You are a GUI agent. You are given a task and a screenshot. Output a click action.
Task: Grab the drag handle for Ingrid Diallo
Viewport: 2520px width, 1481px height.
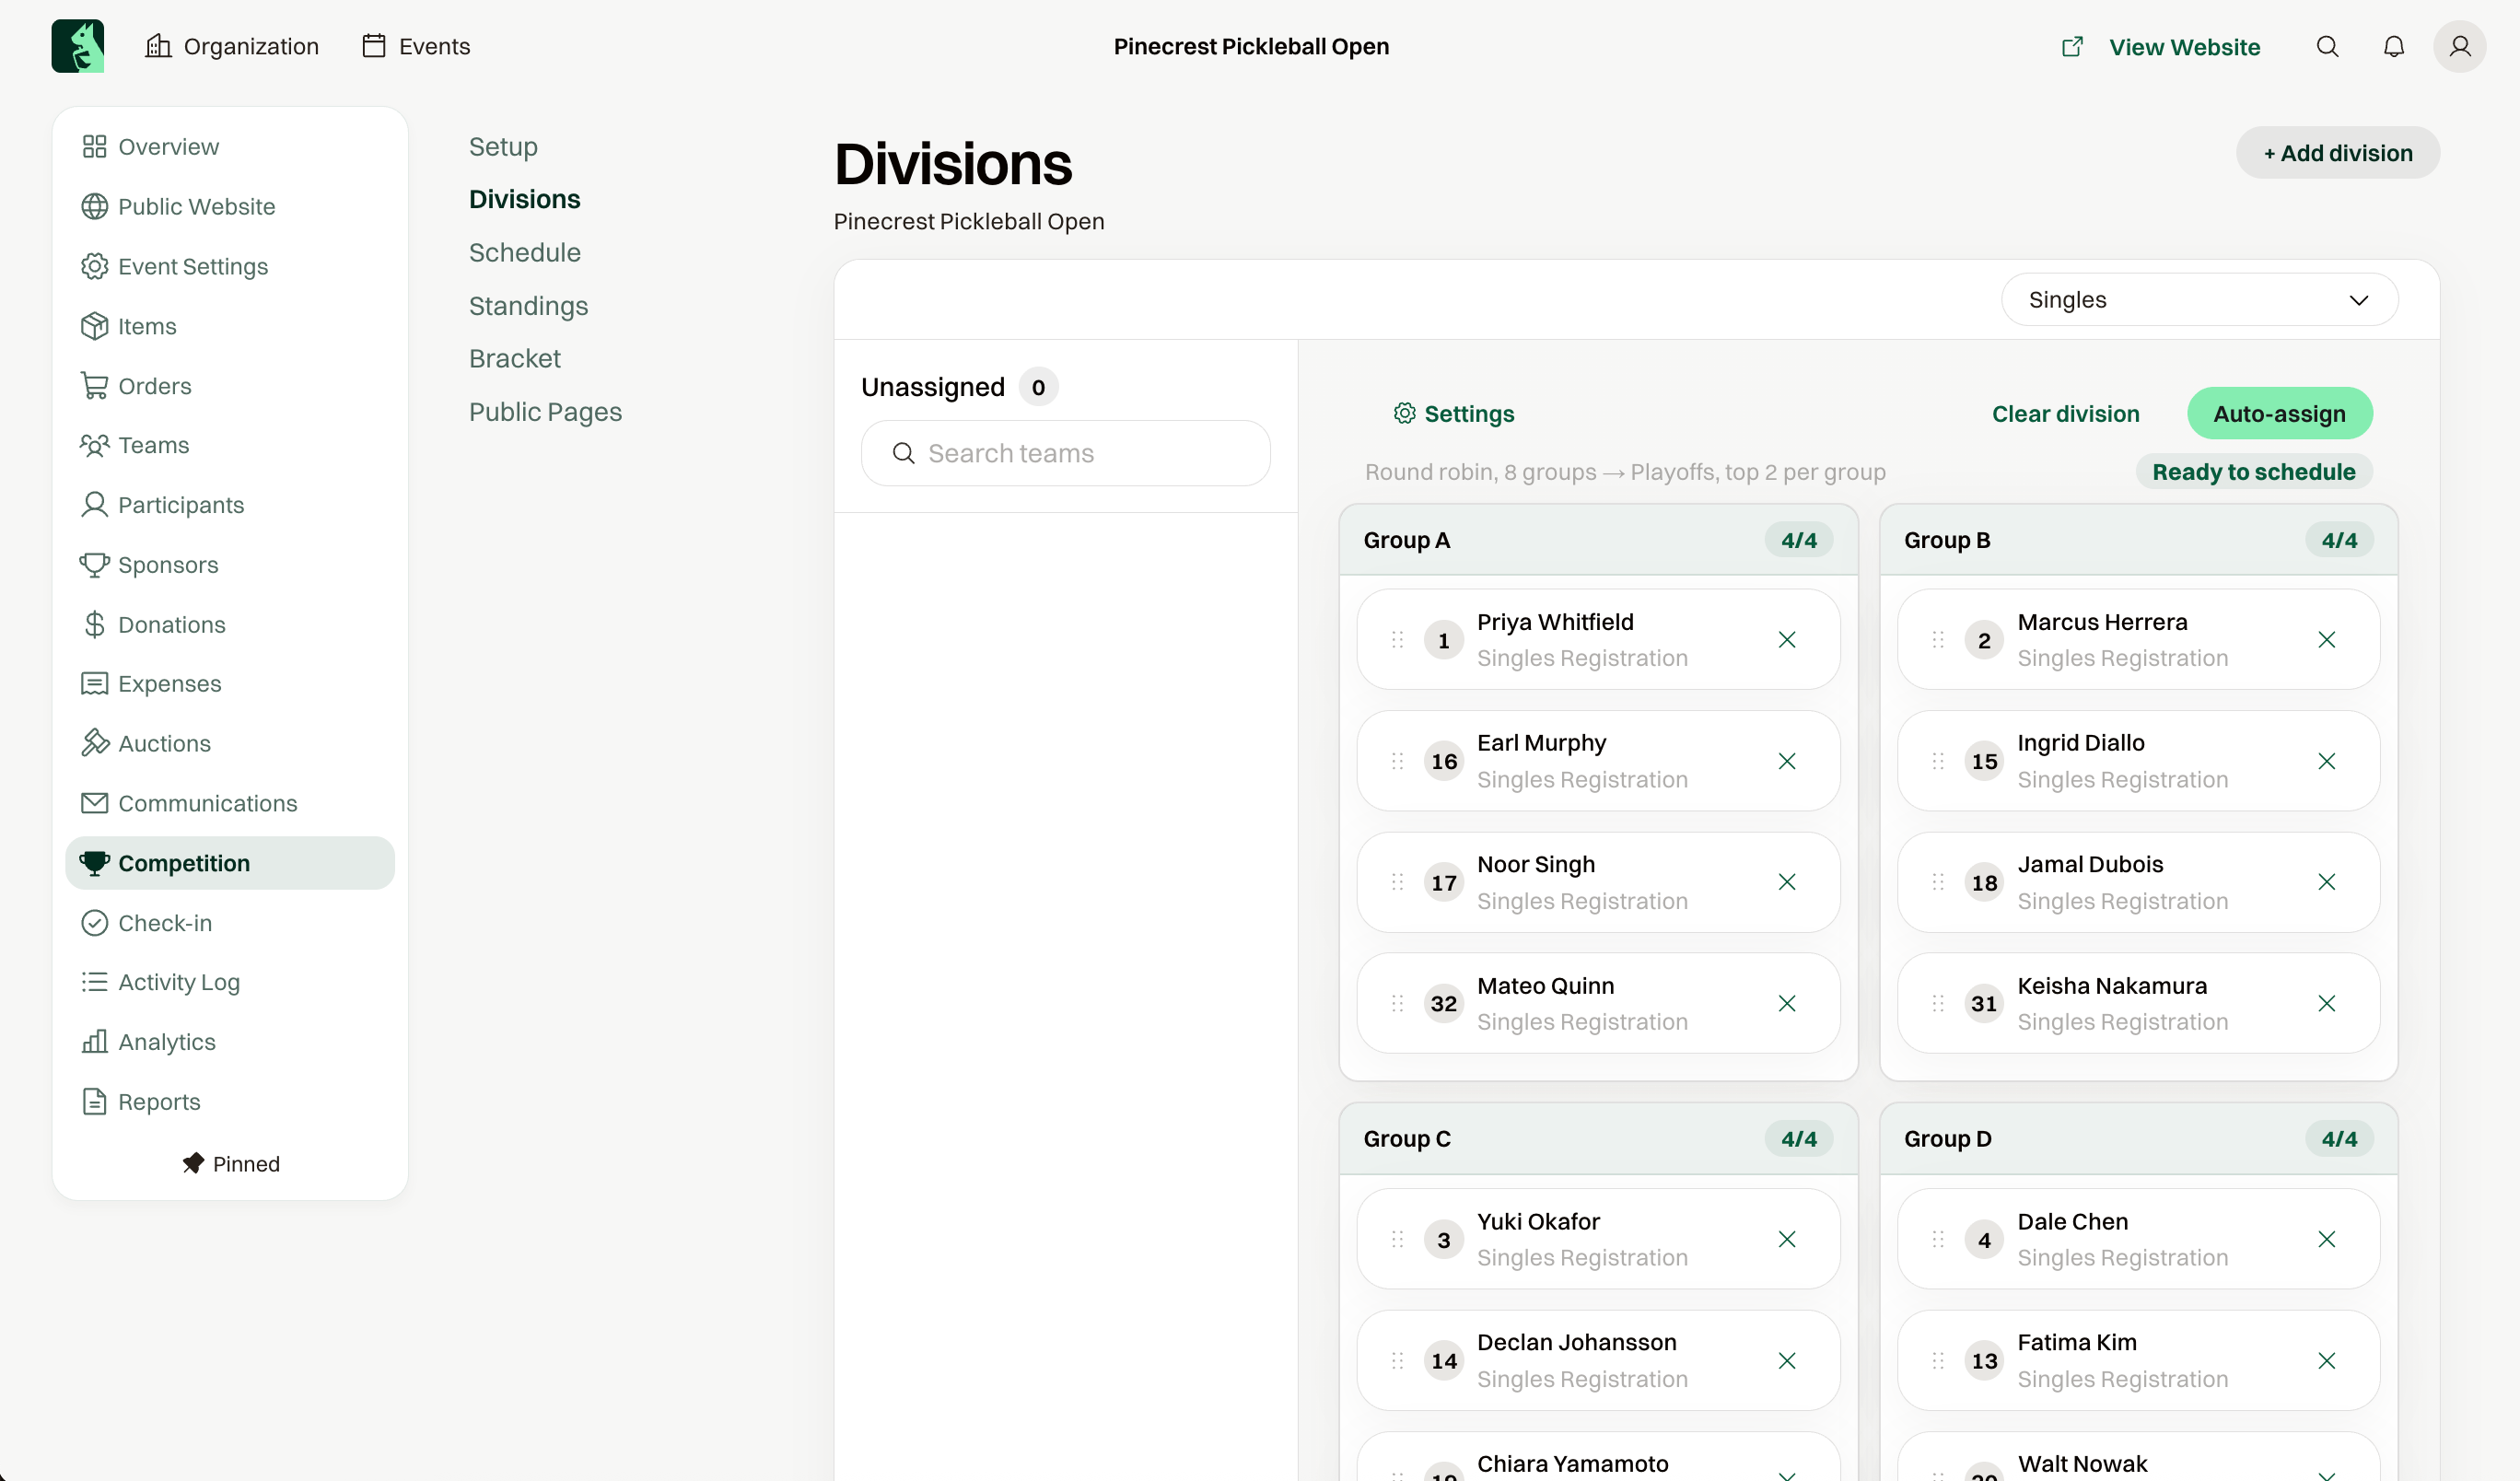(1938, 761)
